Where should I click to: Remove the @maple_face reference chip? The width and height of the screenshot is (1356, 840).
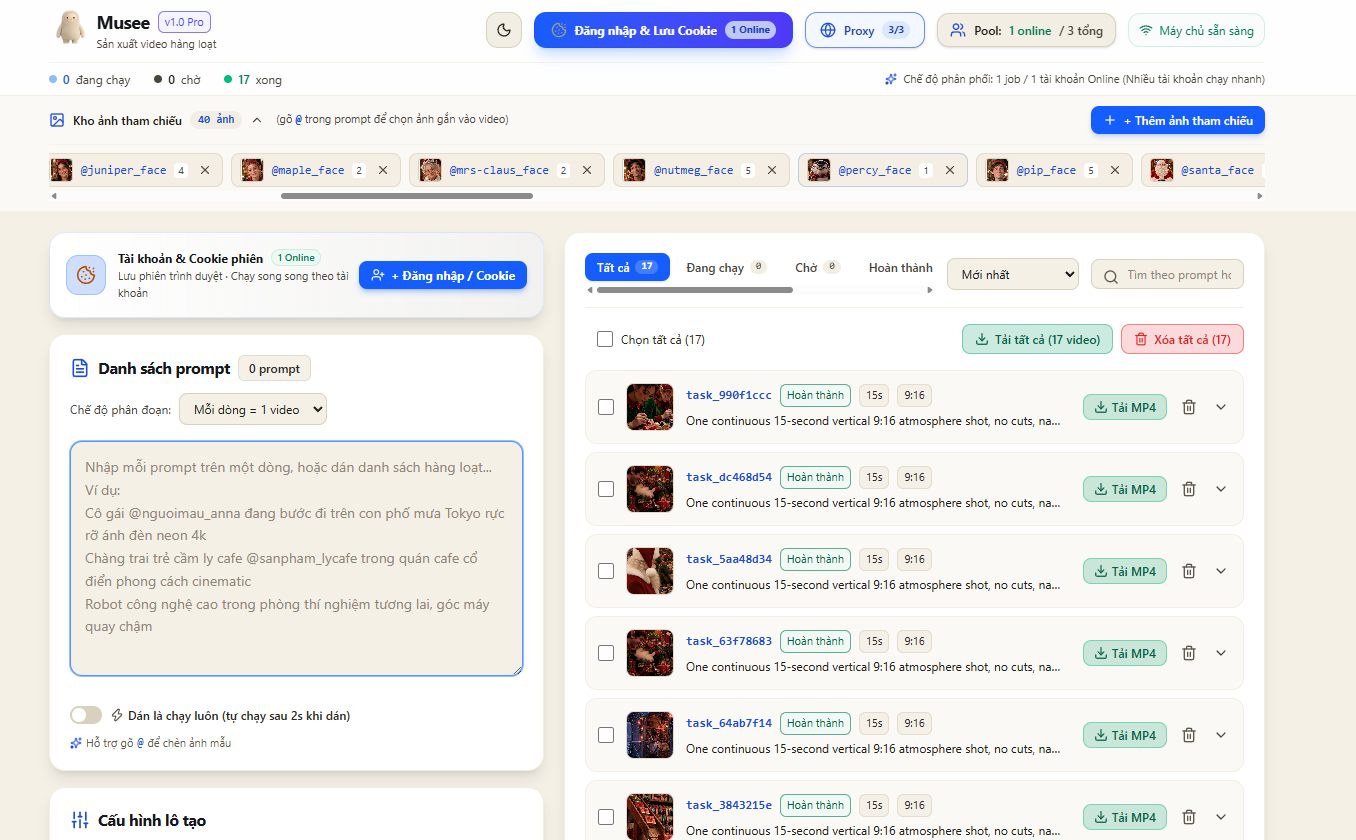pyautogui.click(x=383, y=170)
